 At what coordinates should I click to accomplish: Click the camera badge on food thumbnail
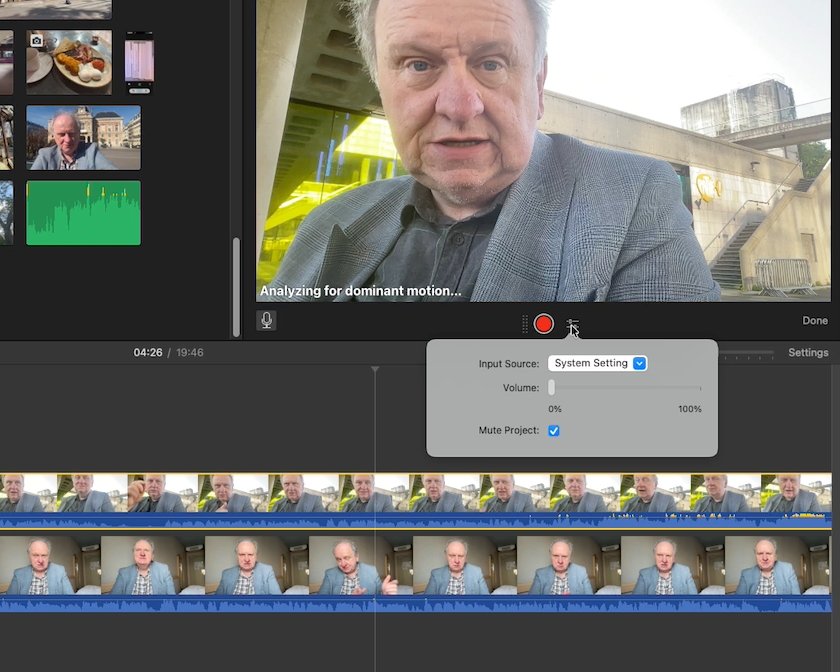pos(37,41)
